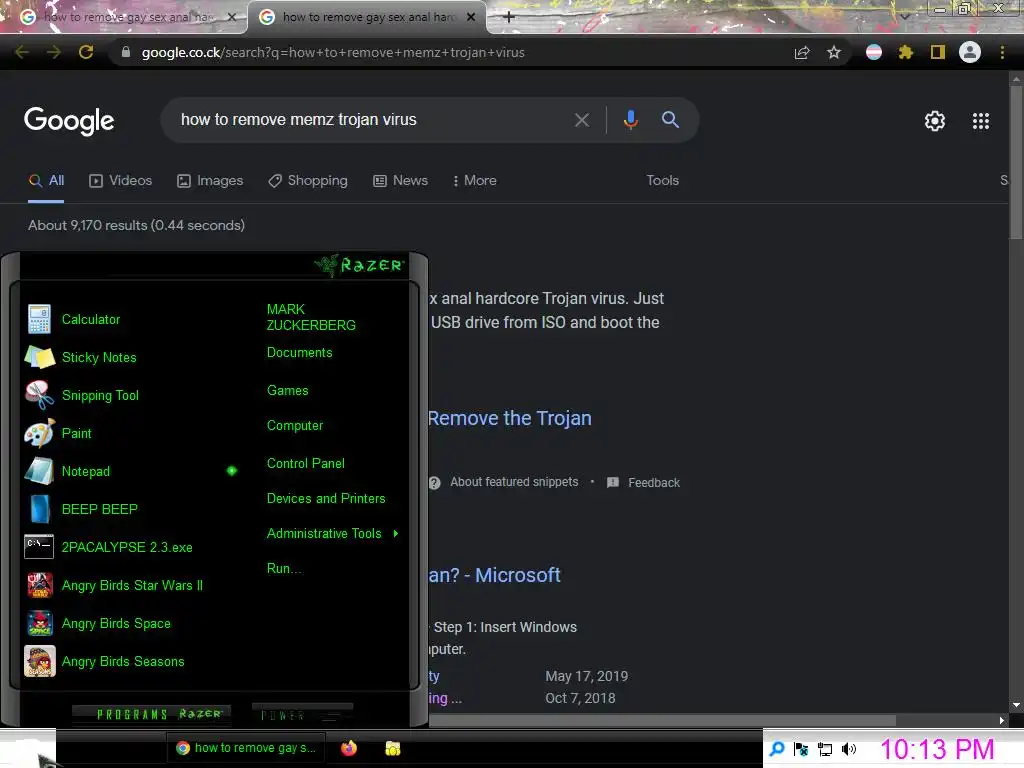This screenshot has height=768, width=1024.
Task: Toggle the browser side panel
Action: (x=938, y=52)
